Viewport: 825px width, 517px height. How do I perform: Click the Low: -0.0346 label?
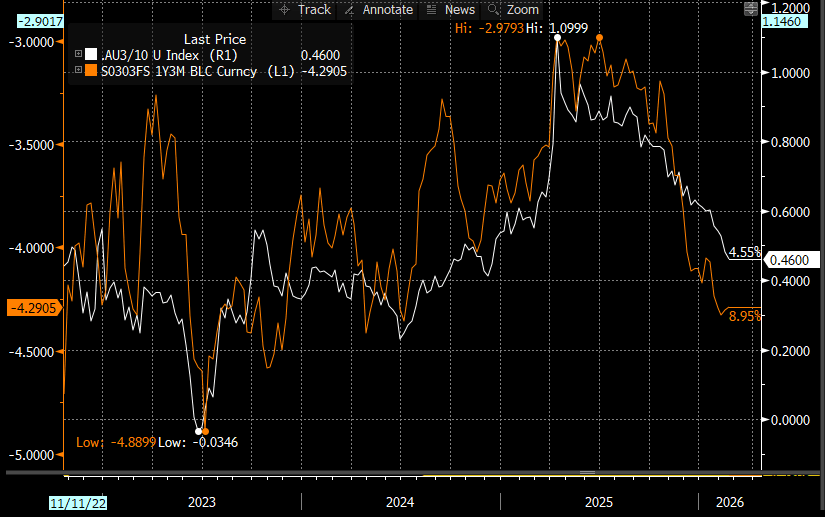click(x=198, y=442)
